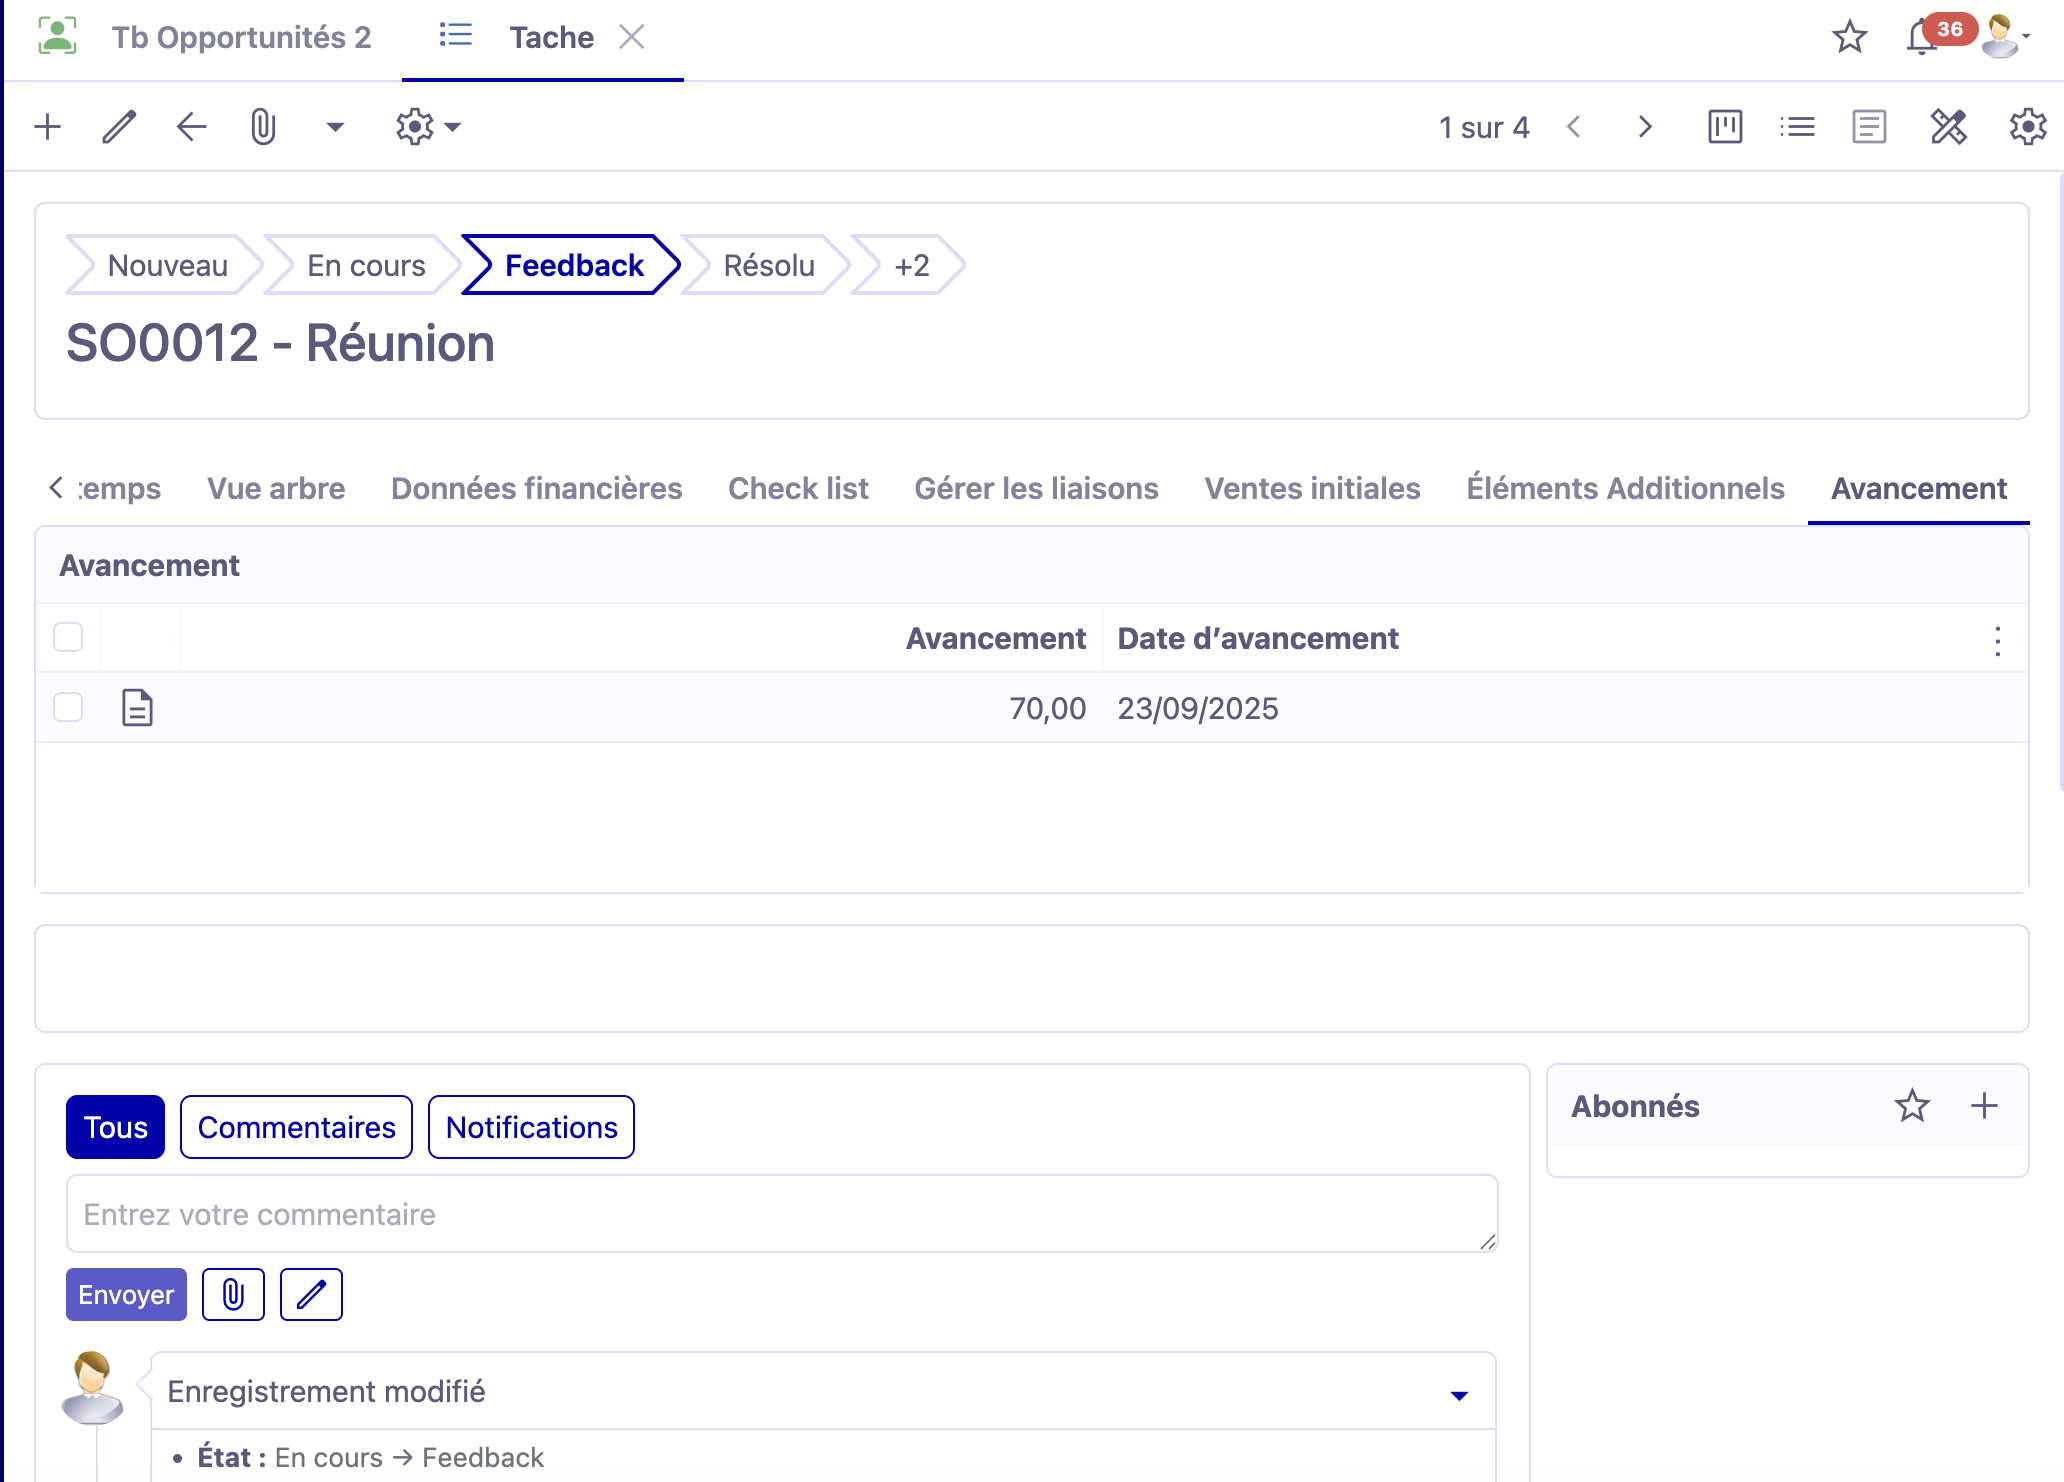Check the 70,00 Avancement row checkbox

coord(68,707)
